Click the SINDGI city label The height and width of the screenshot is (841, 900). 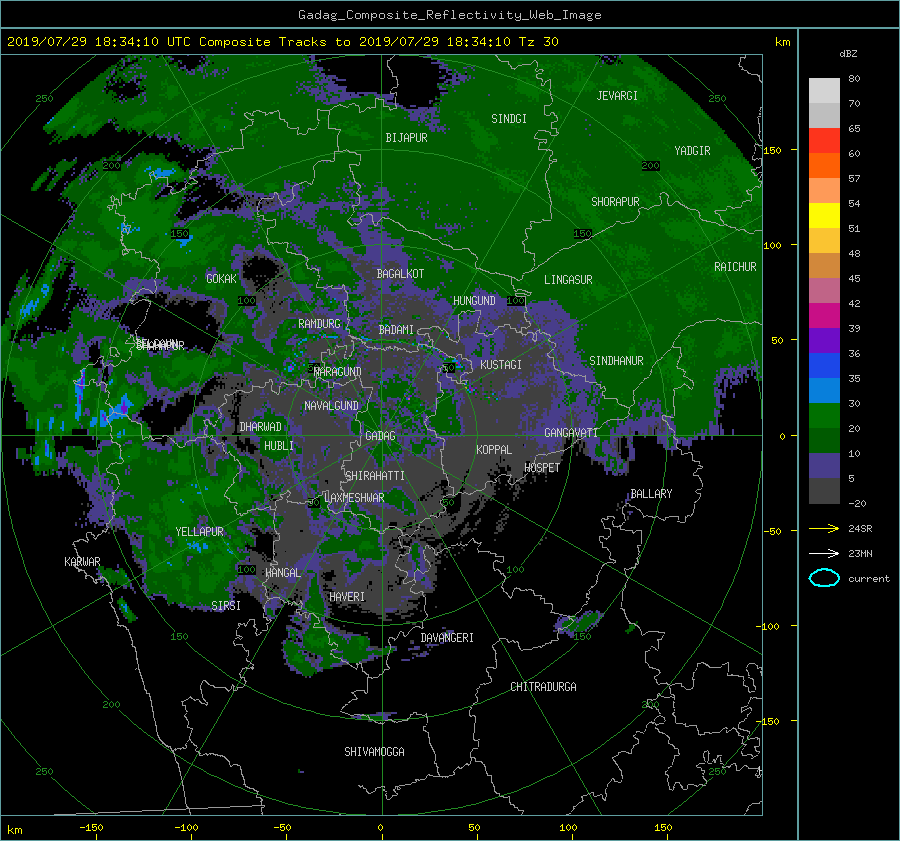pyautogui.click(x=509, y=119)
